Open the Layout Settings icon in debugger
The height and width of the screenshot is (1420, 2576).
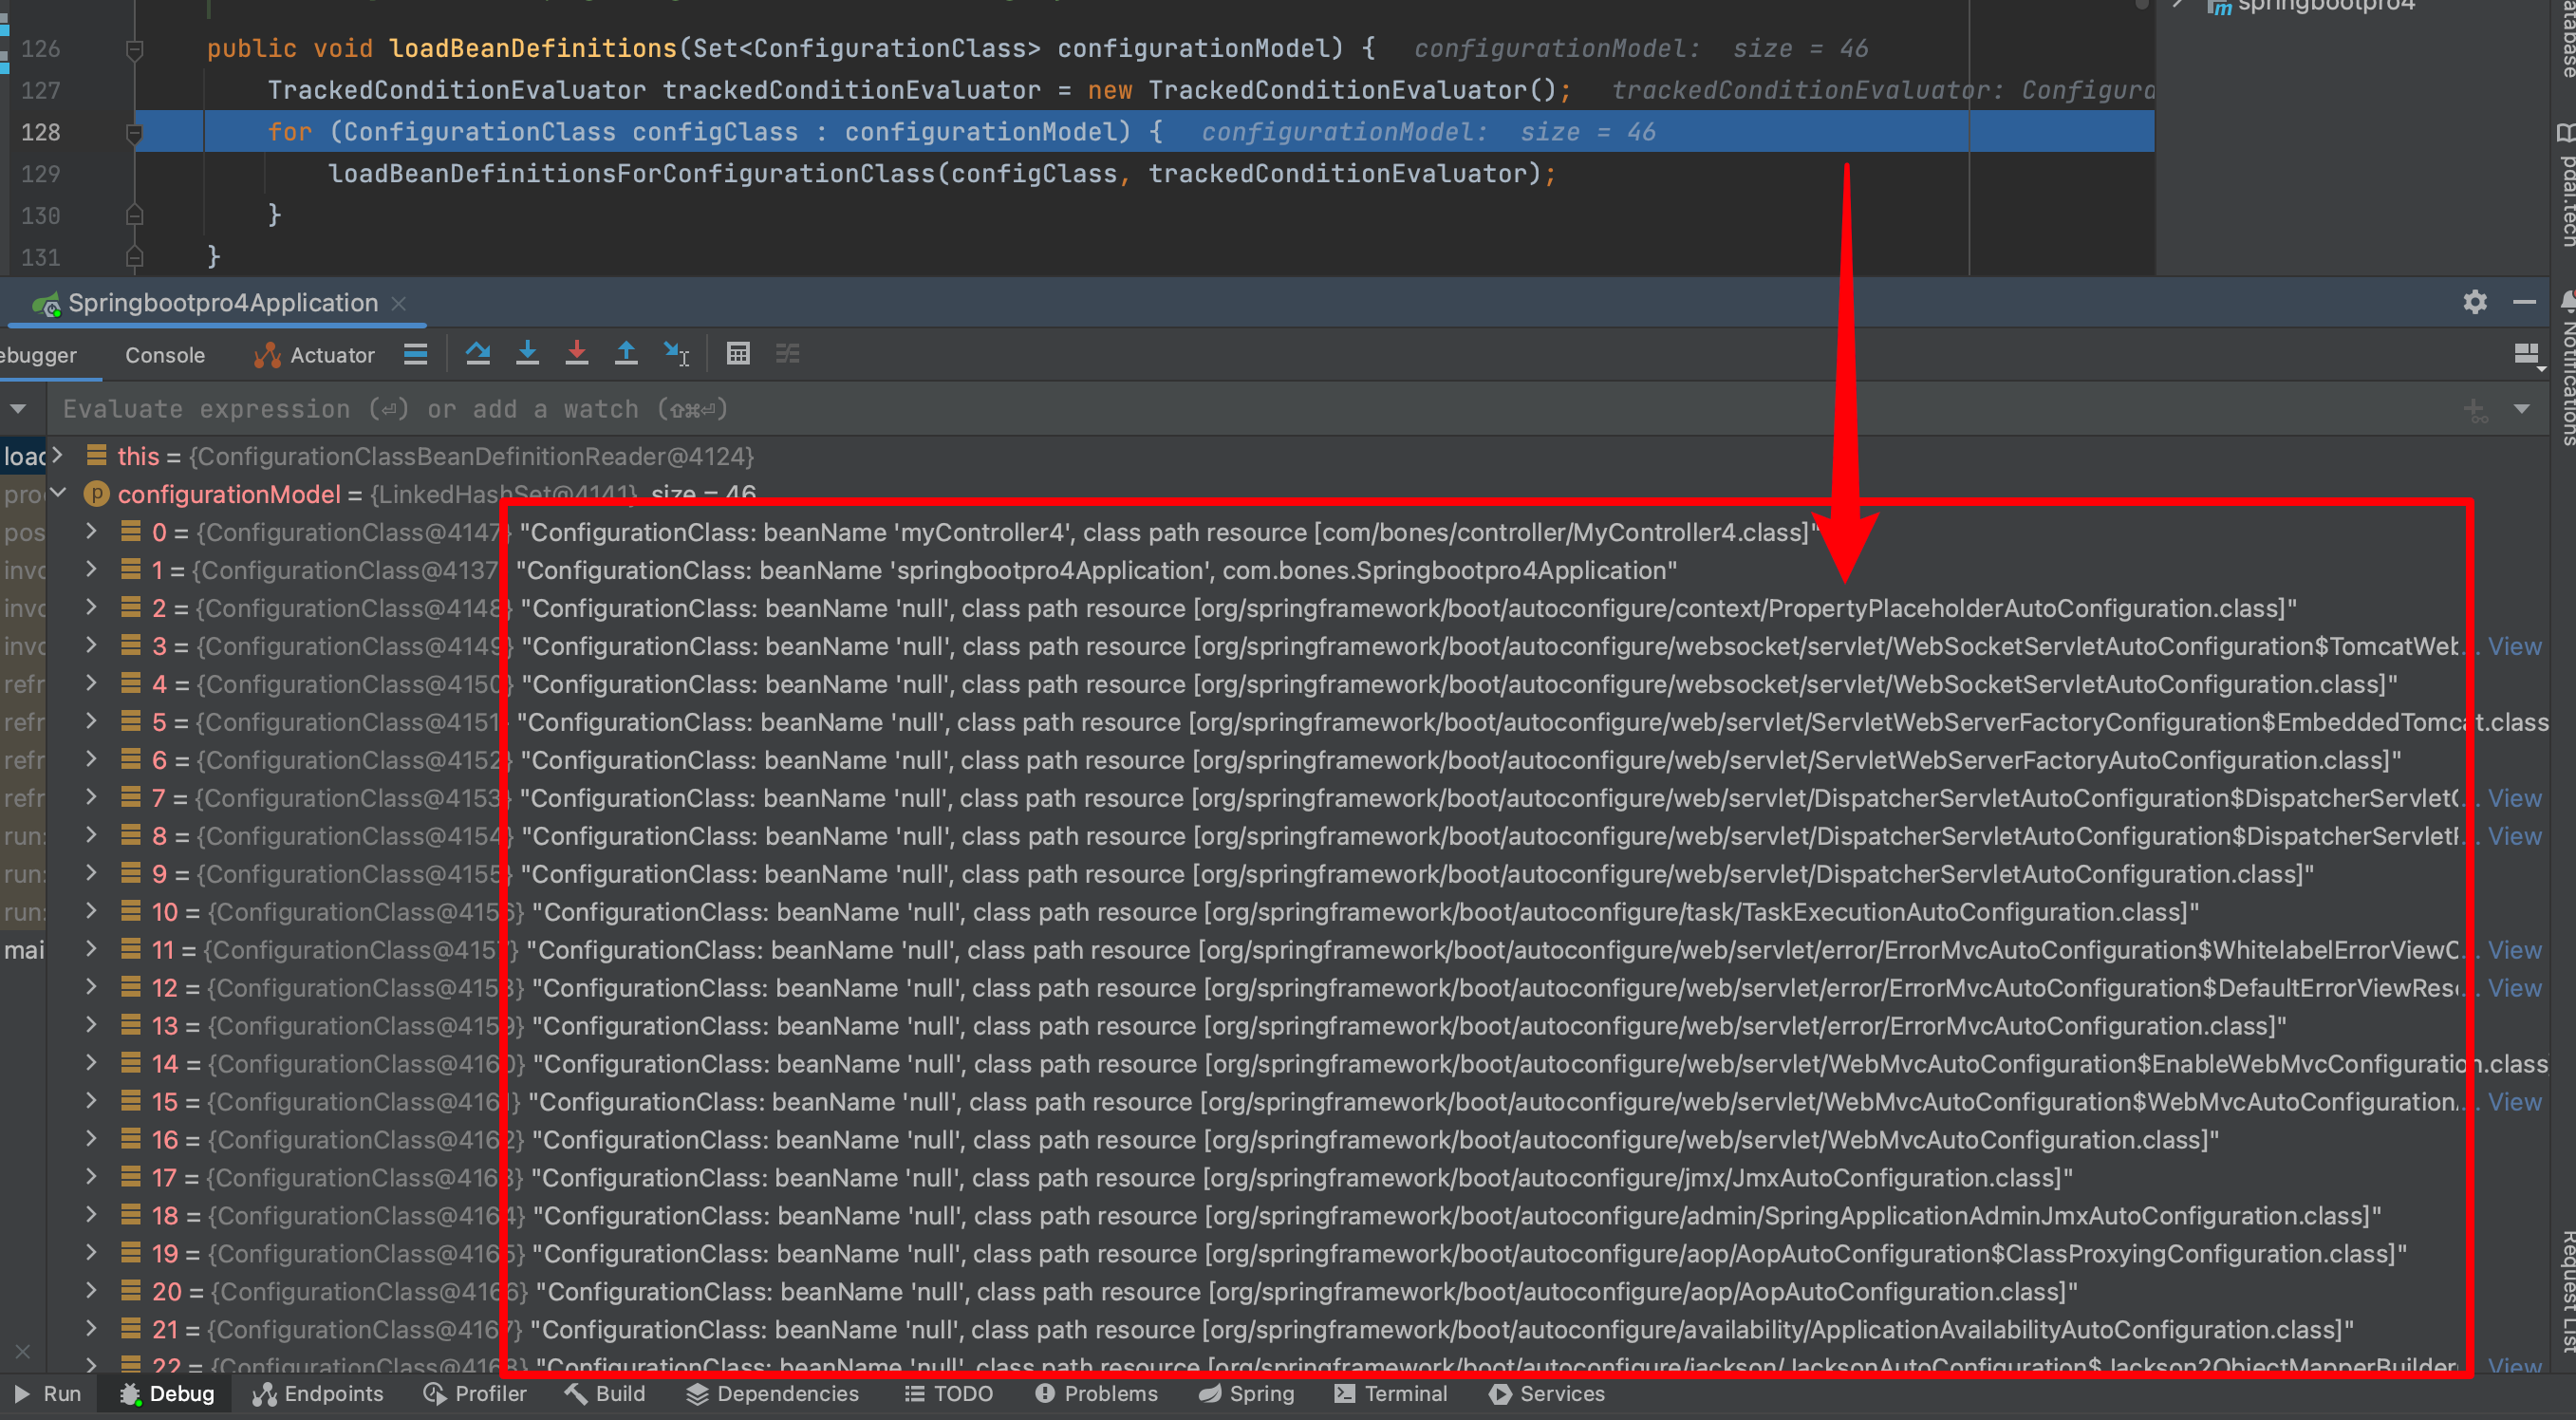coord(2526,354)
